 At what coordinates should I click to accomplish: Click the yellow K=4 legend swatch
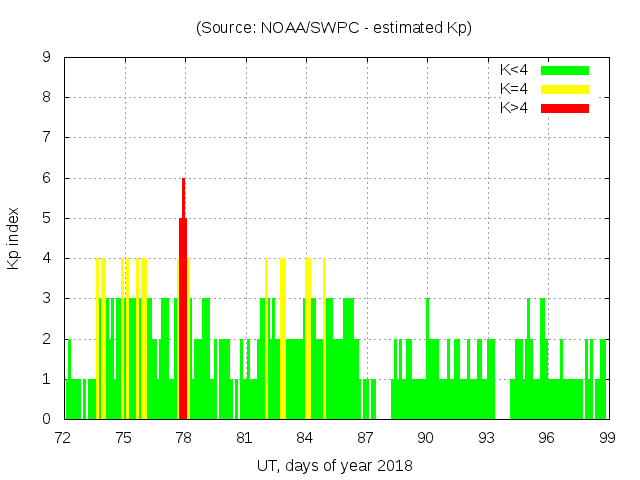[x=565, y=89]
